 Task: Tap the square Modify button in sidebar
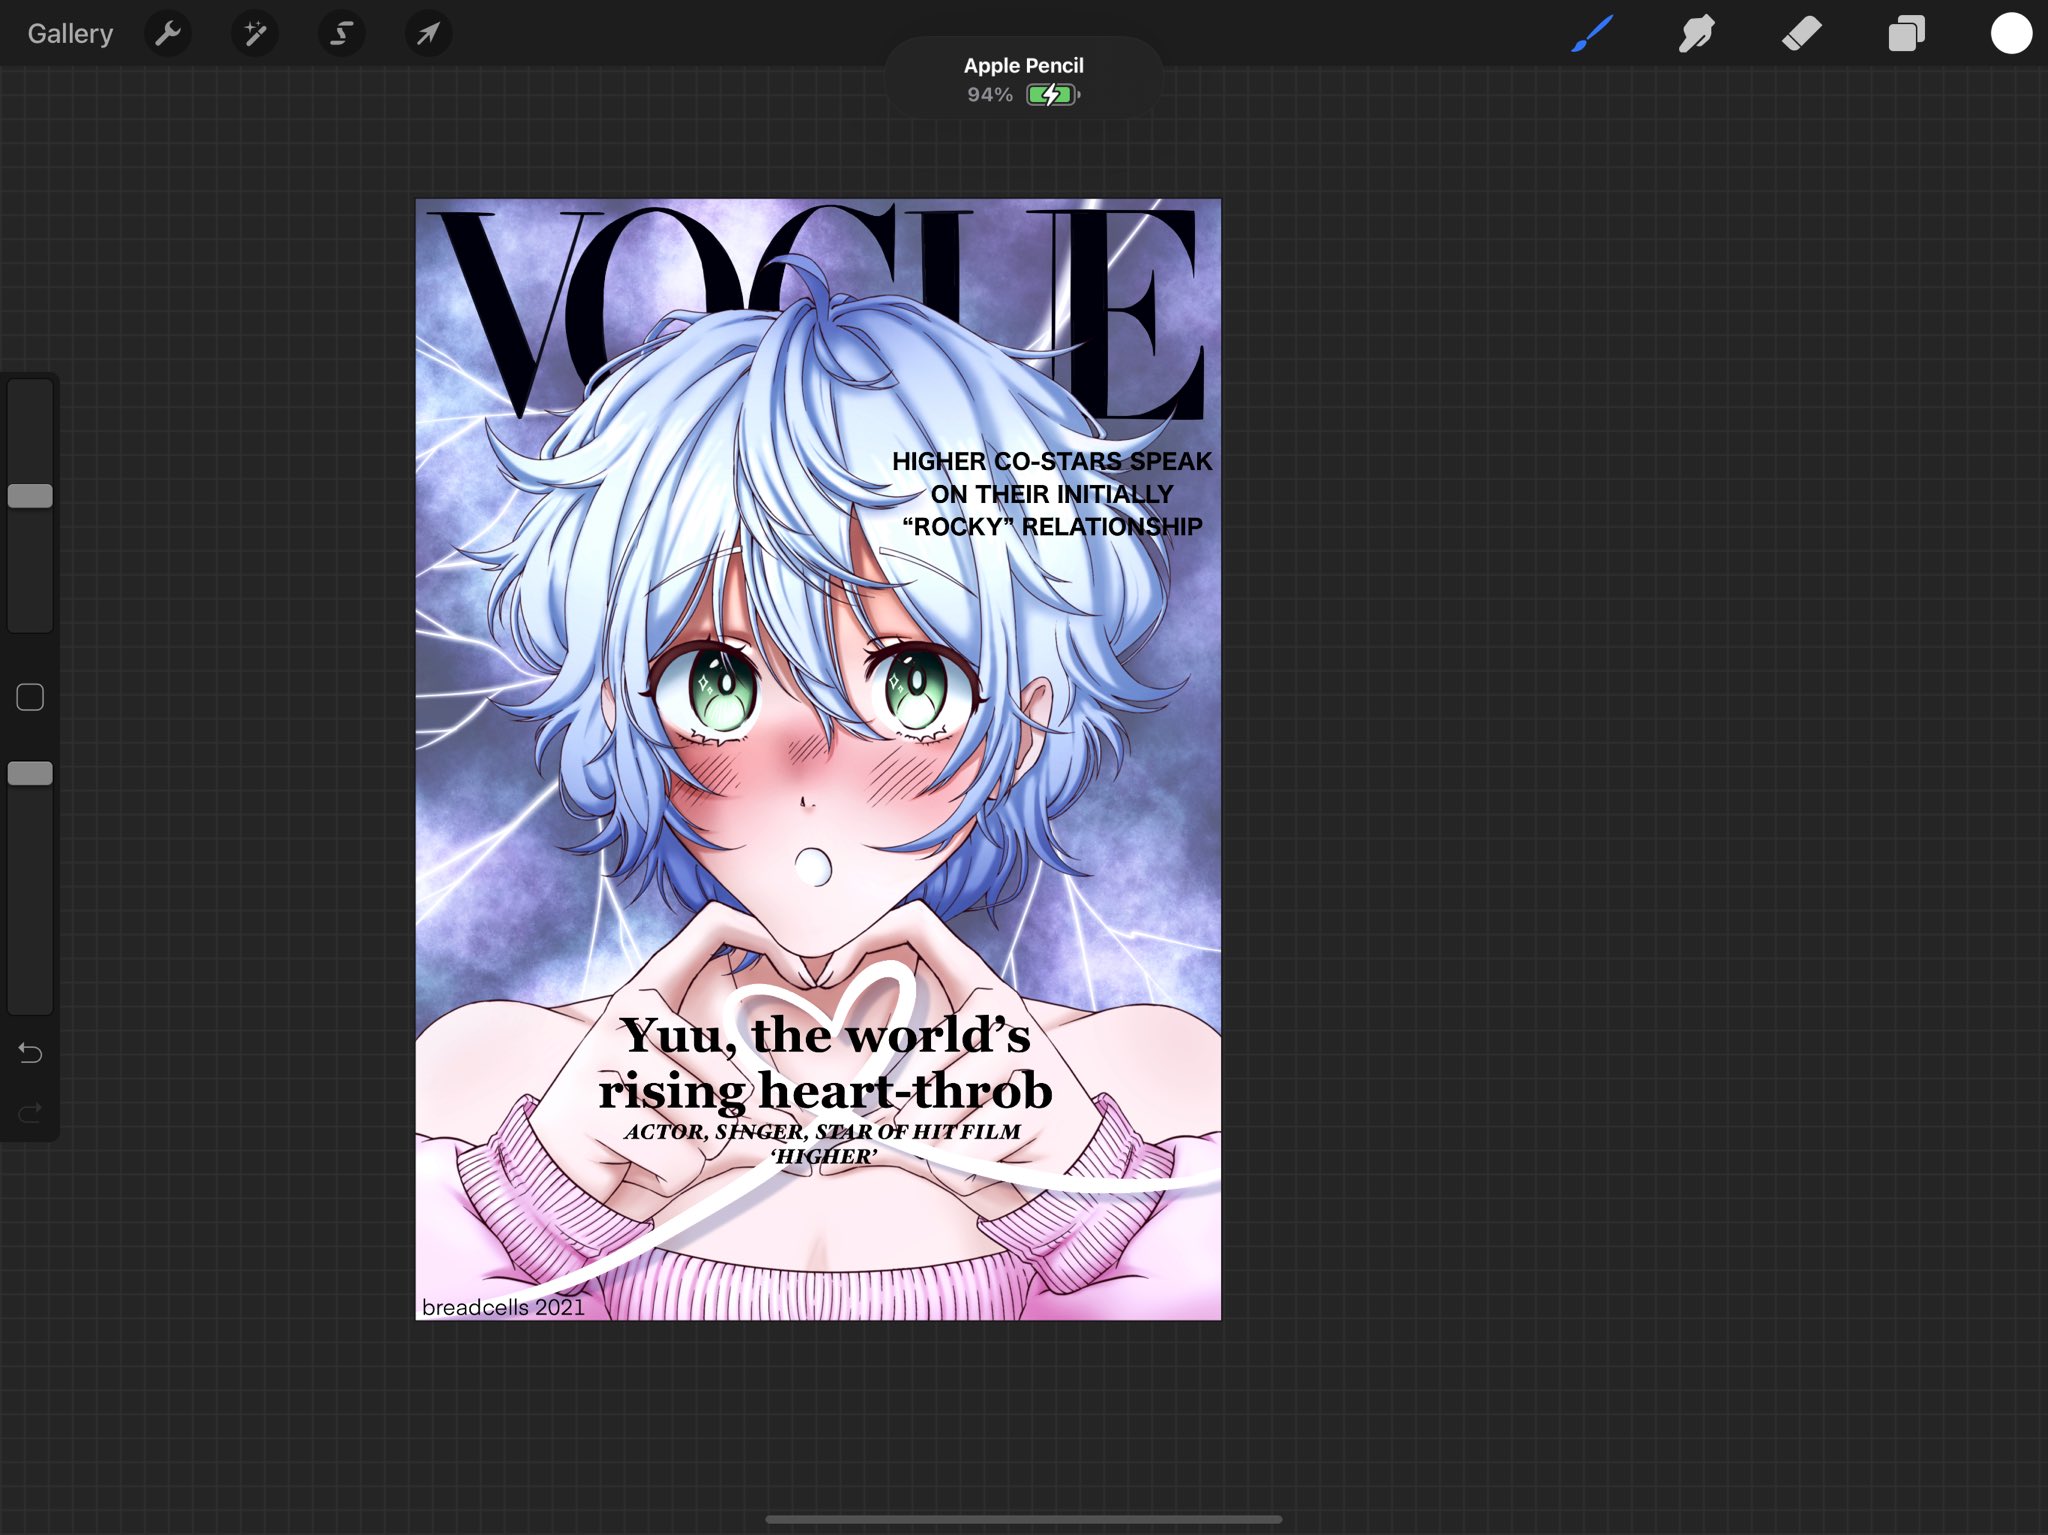pos(30,697)
